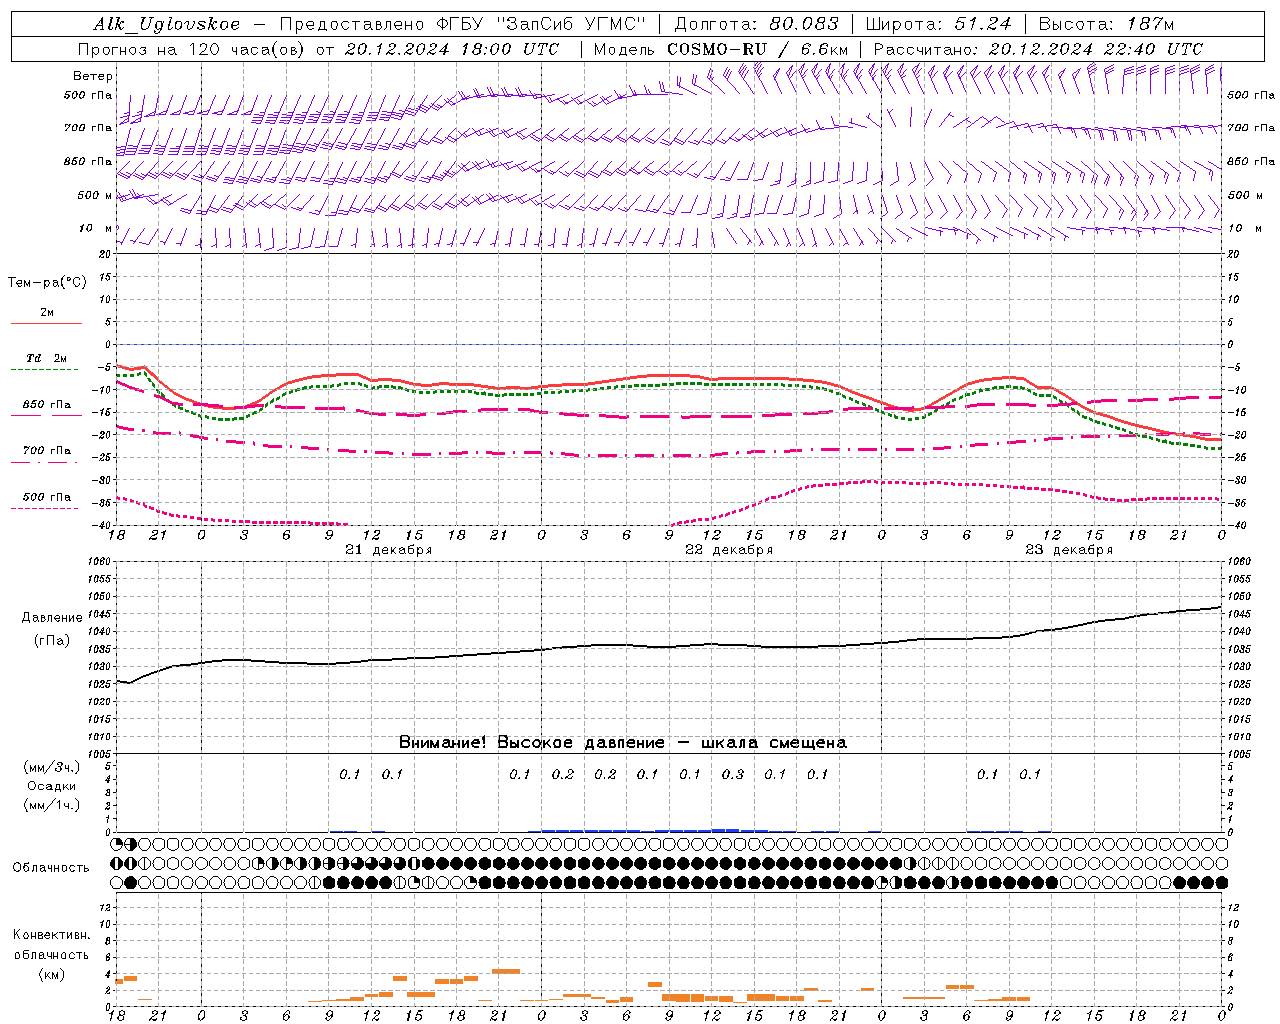Viewport: 1280px width, 1024px height.
Task: Click the model label COSMO-RU / 6.6км
Action: point(757,49)
